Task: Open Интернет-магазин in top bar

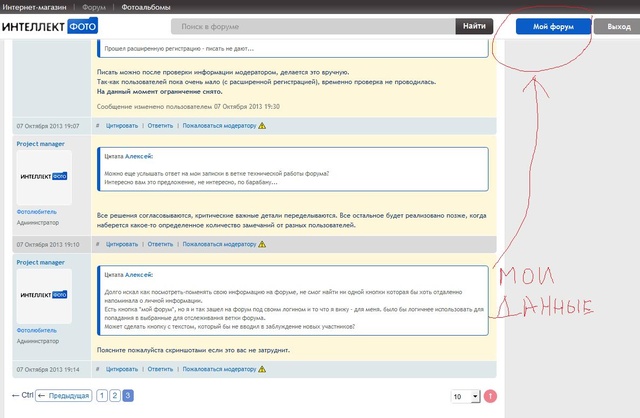Action: (34, 7)
